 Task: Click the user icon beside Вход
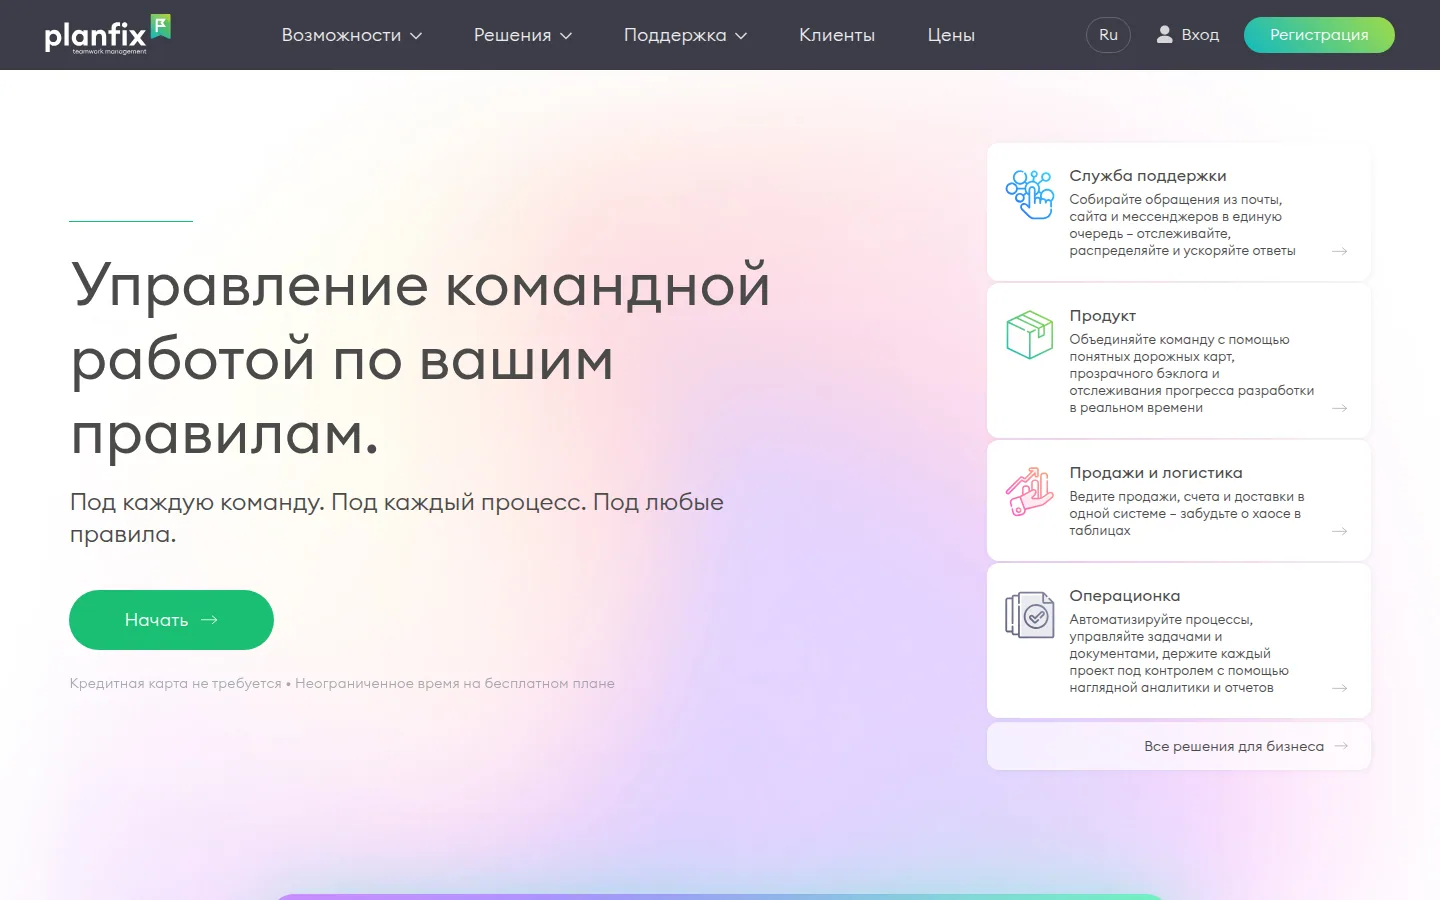pos(1164,34)
